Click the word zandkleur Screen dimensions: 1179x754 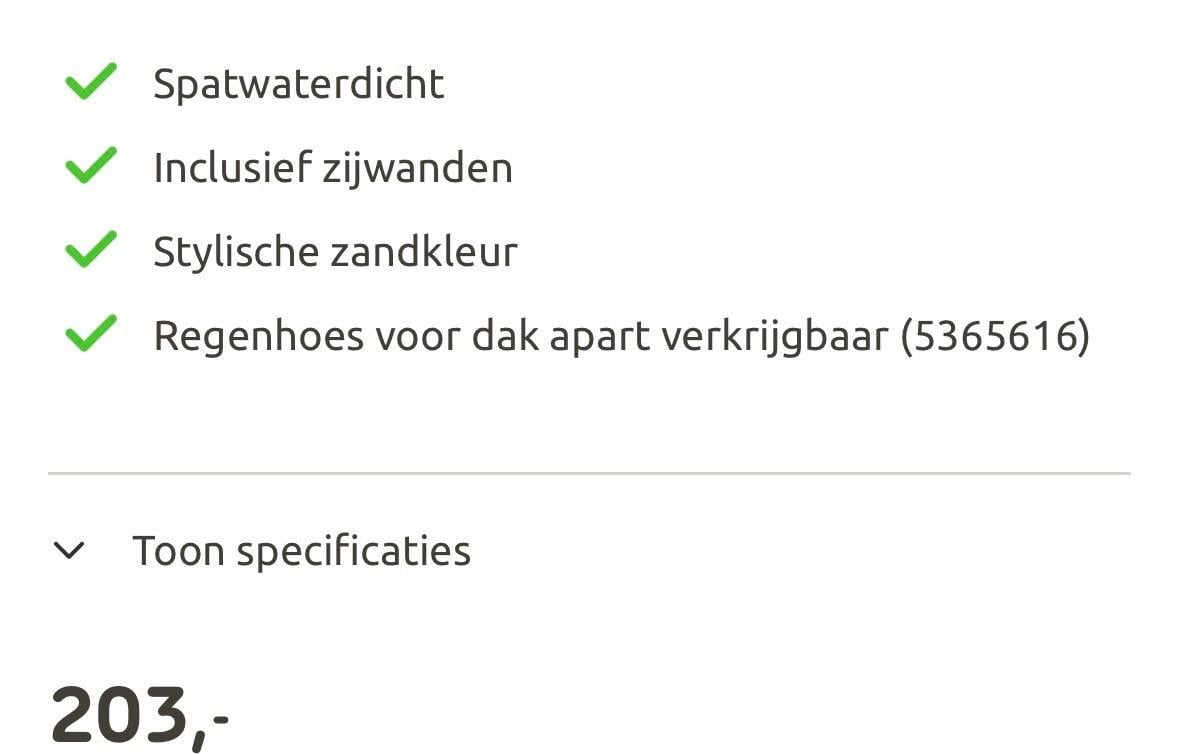[x=424, y=251]
